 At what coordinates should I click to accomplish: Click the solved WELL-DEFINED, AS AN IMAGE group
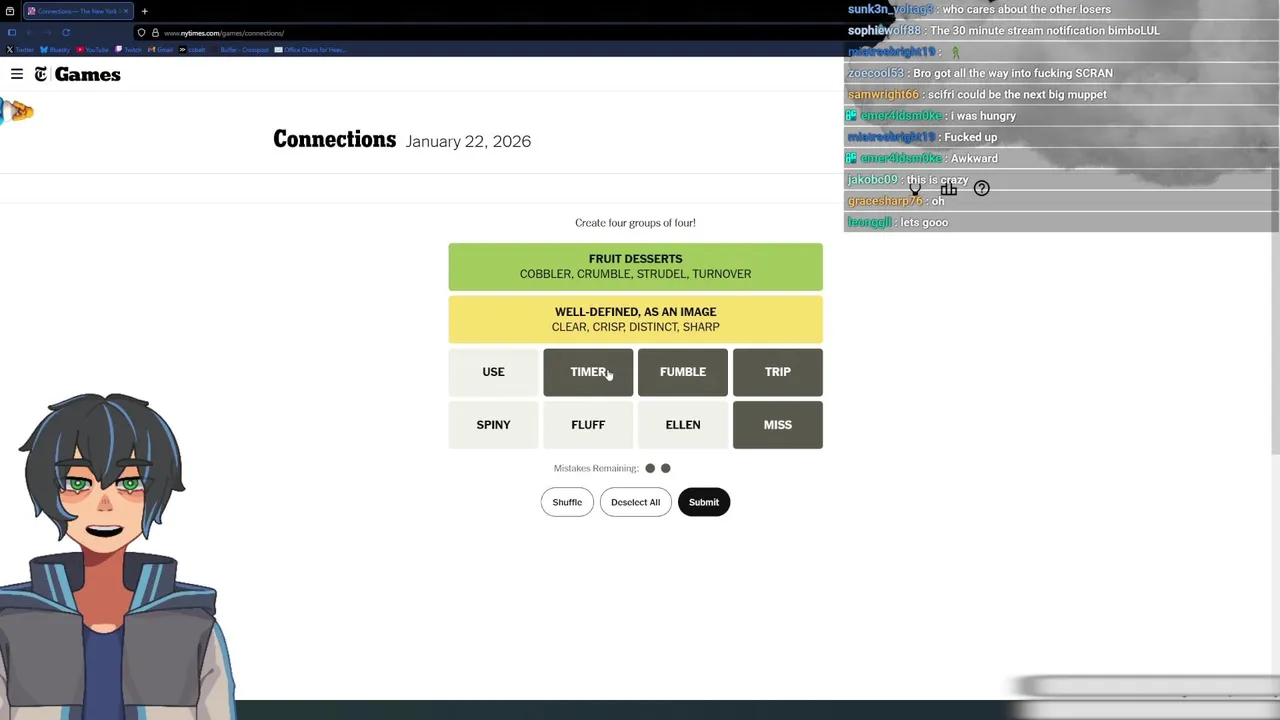tap(635, 319)
